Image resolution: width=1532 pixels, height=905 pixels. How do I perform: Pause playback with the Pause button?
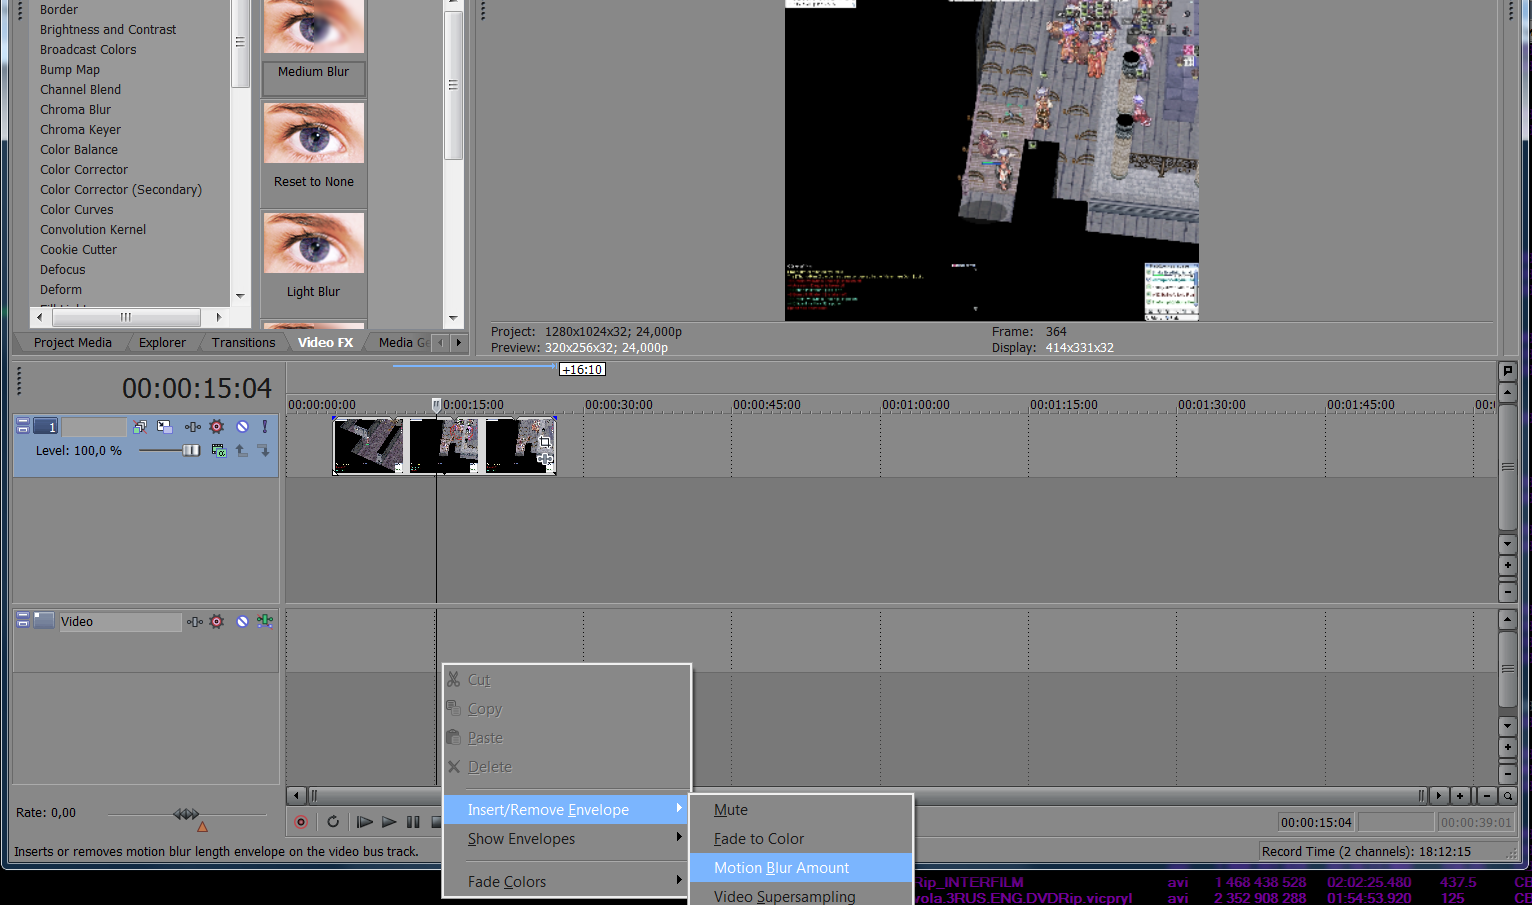(x=413, y=822)
